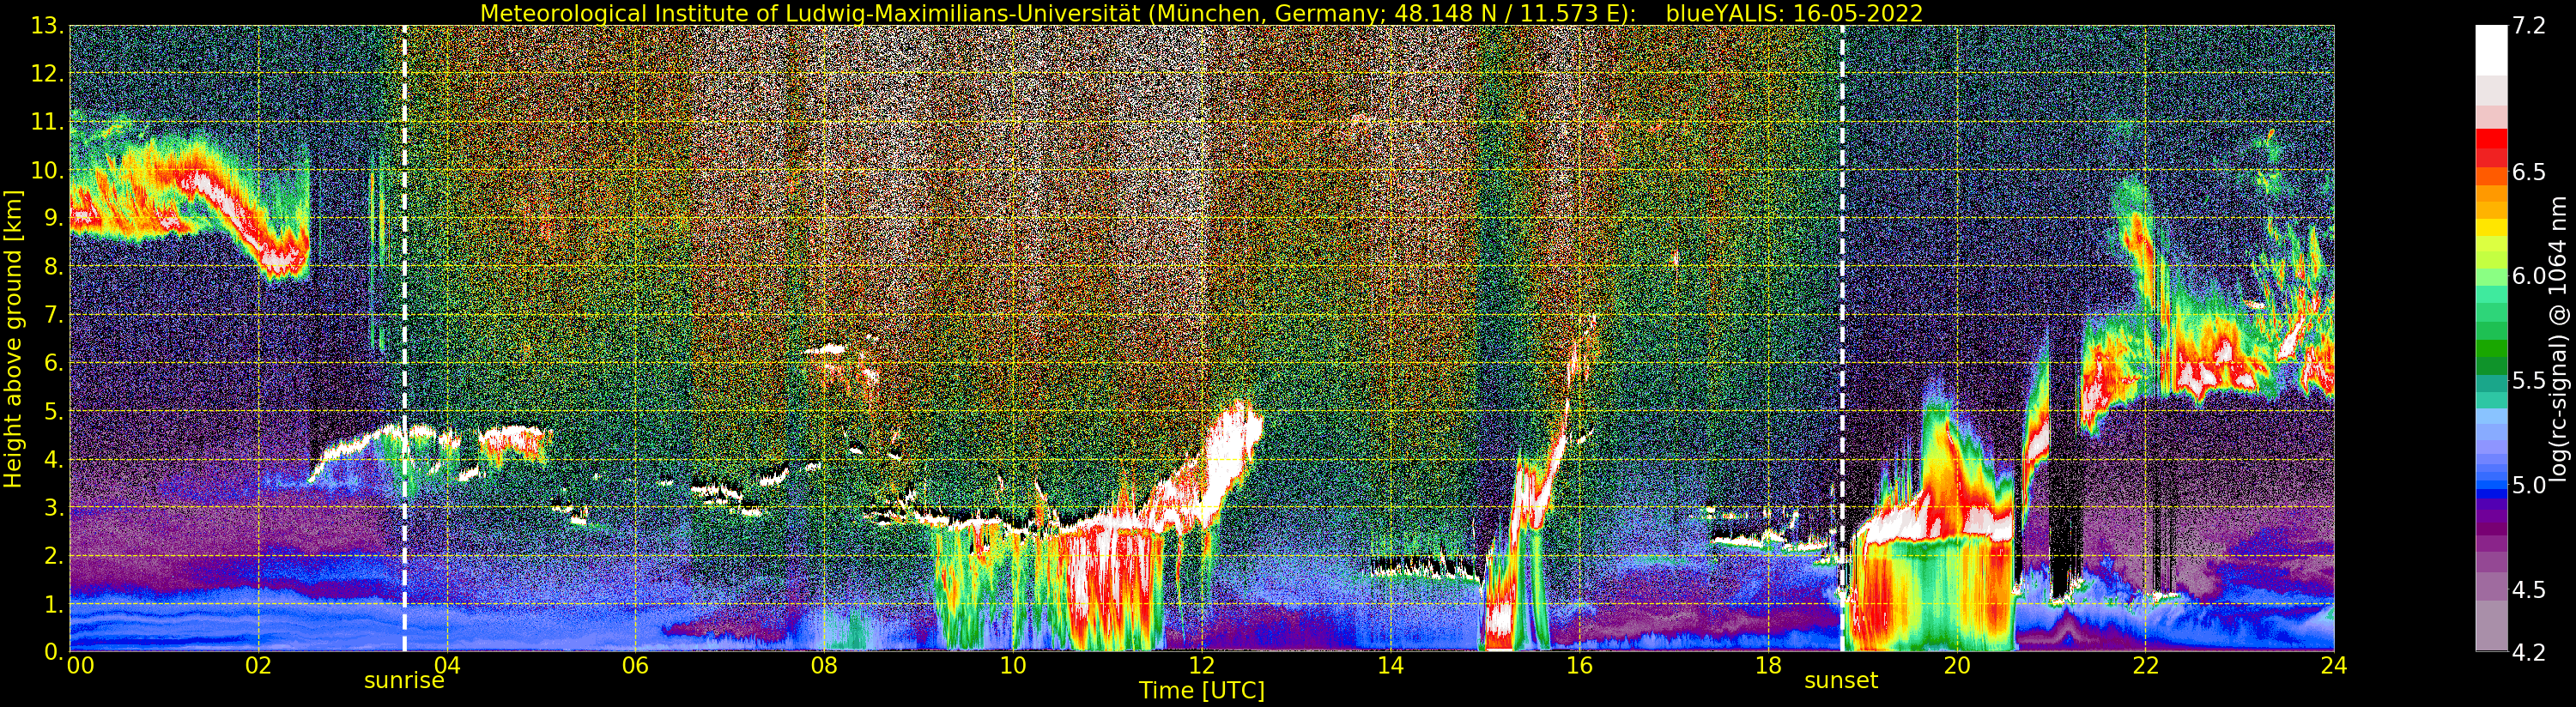Click the "0." tick label on the height axis
Viewport: 2576px width, 707px height.
point(53,651)
